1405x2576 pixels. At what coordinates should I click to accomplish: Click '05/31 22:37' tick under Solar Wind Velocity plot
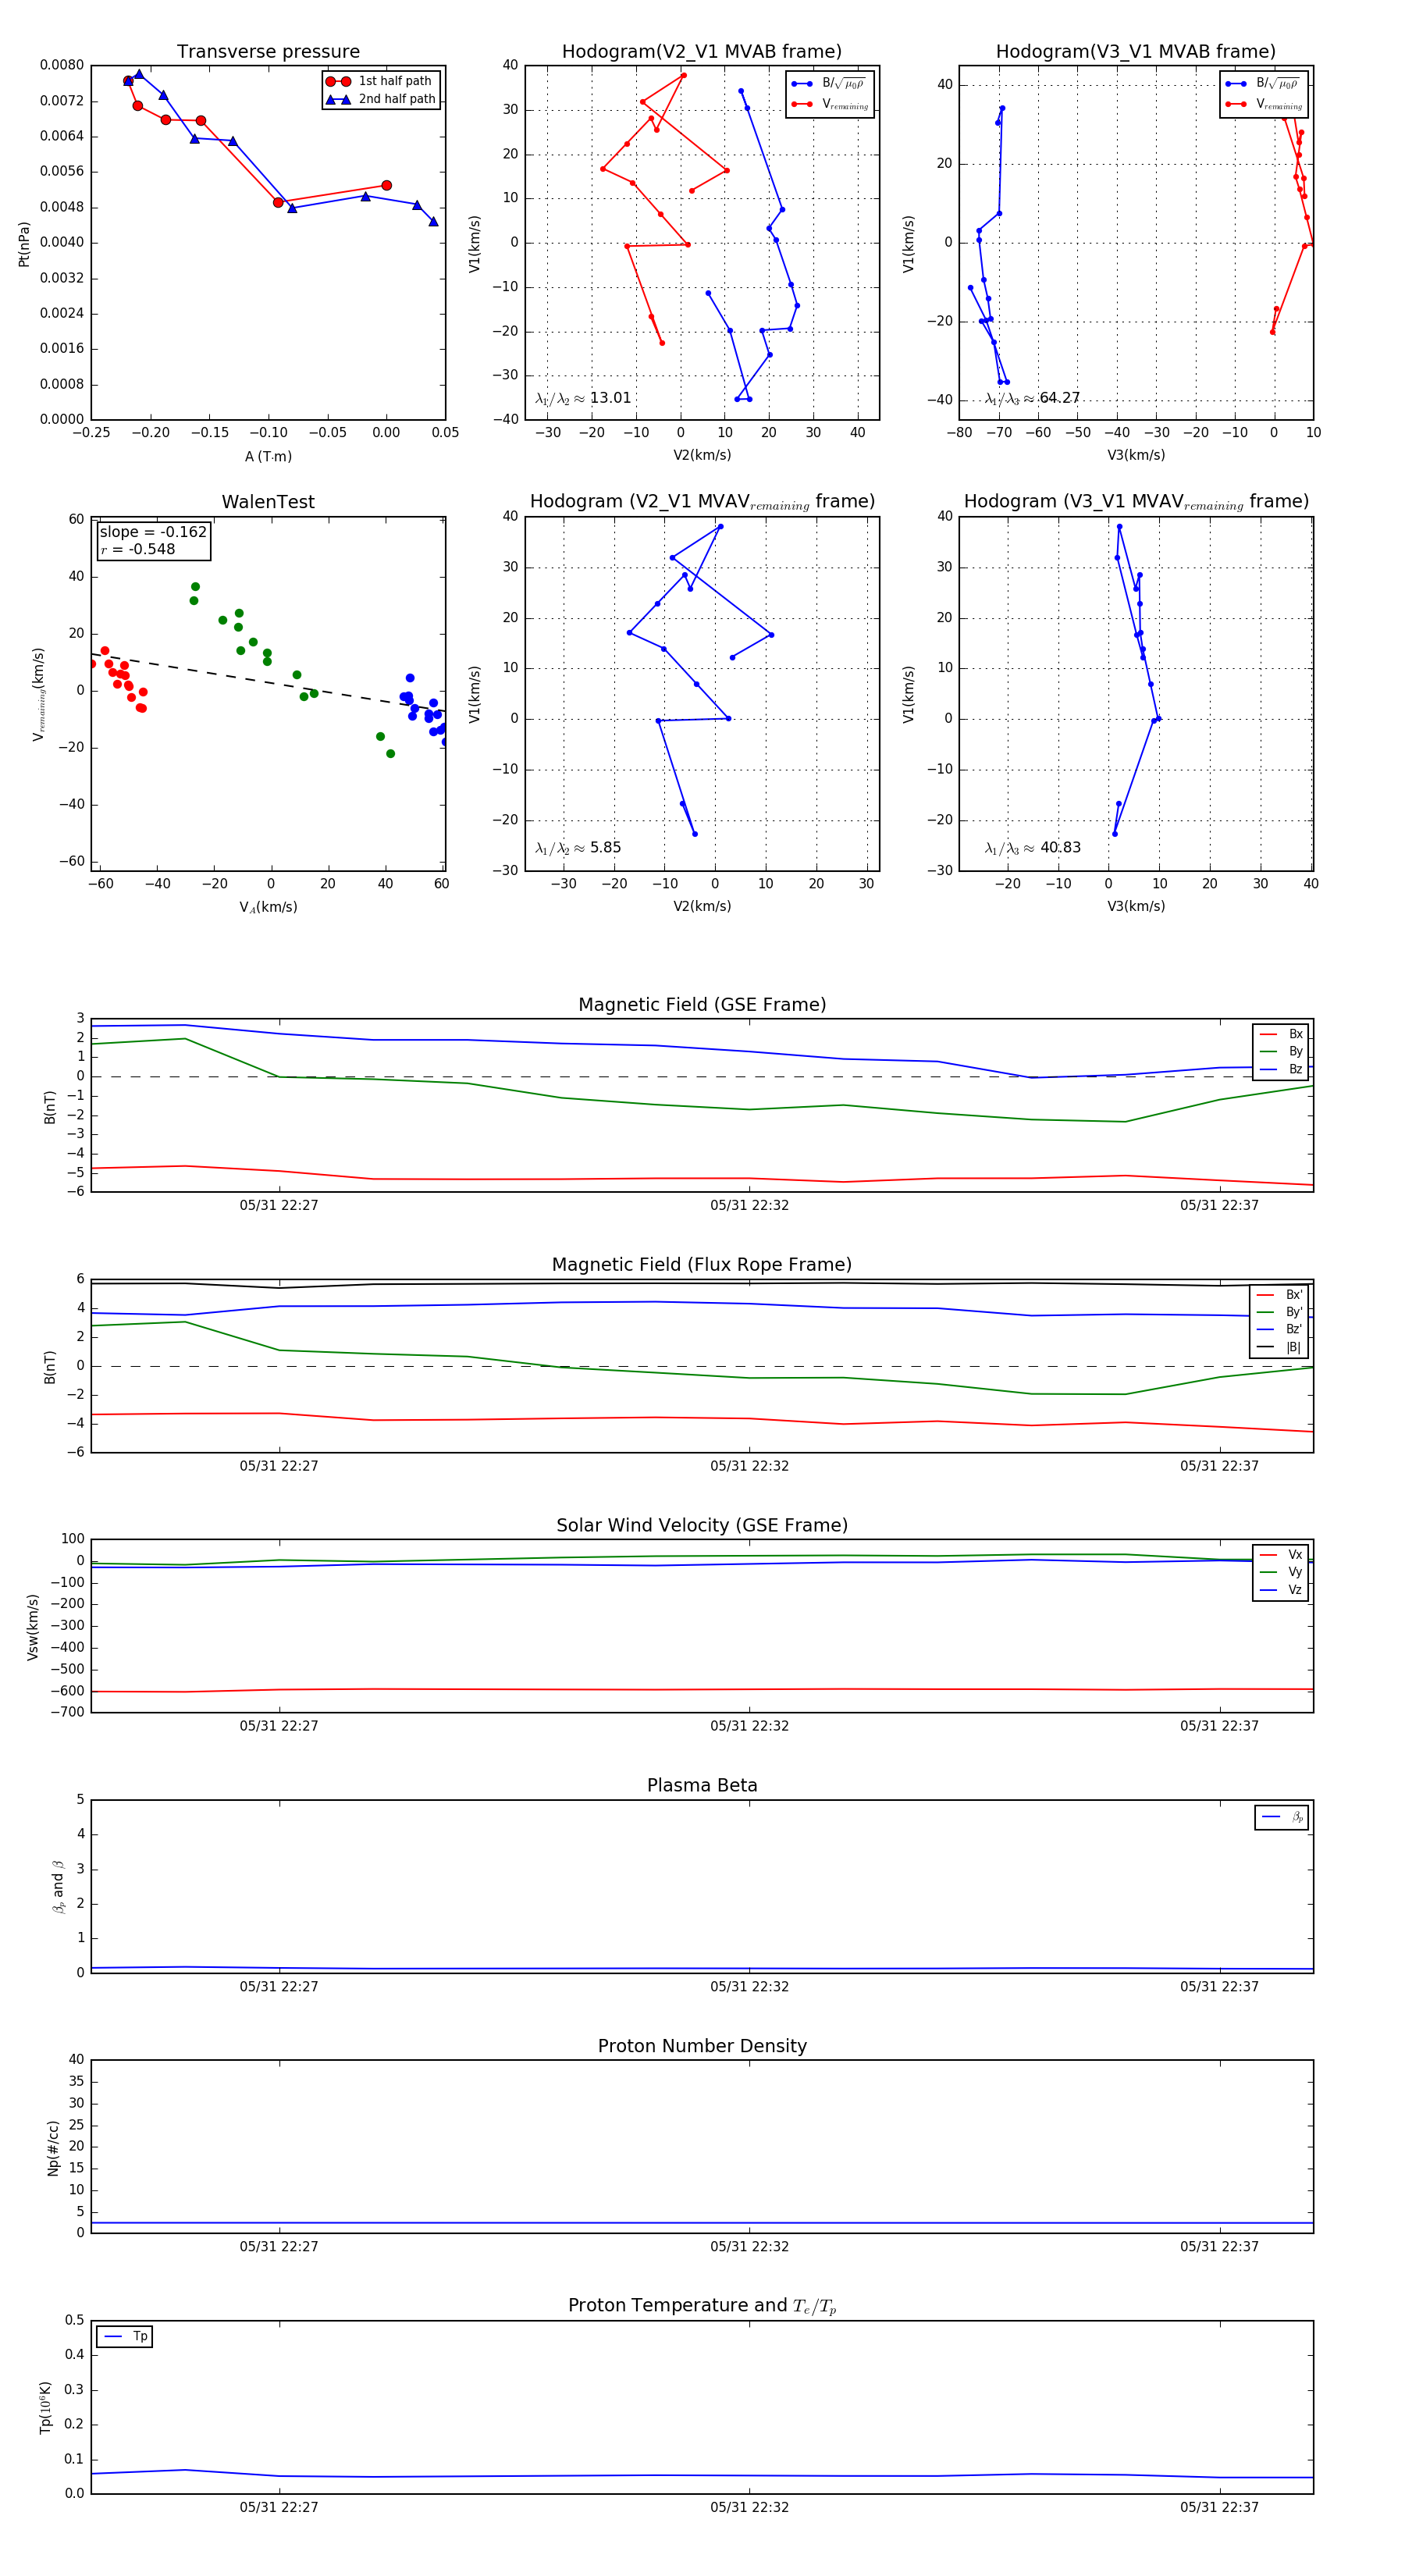pos(1219,1725)
